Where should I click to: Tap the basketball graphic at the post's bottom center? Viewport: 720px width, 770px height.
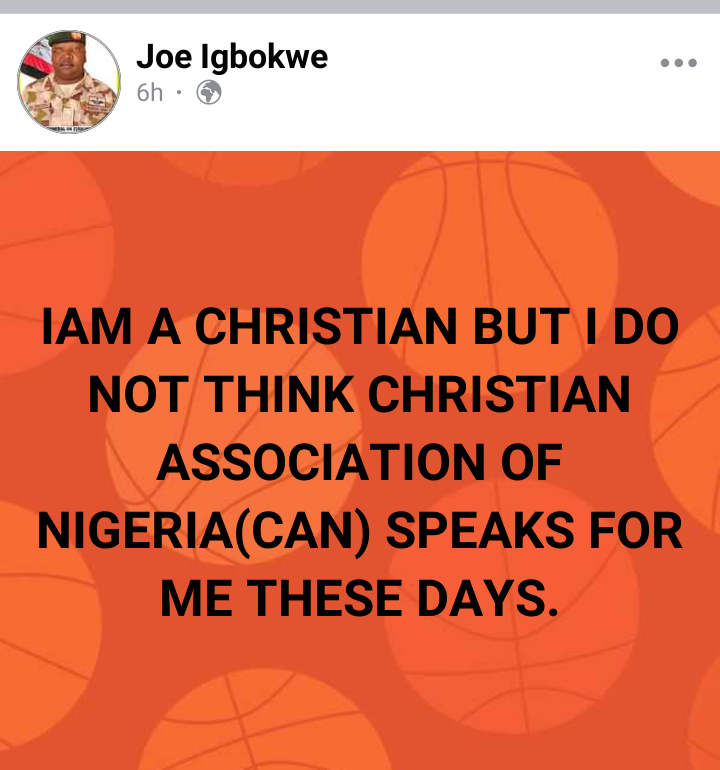click(x=265, y=721)
